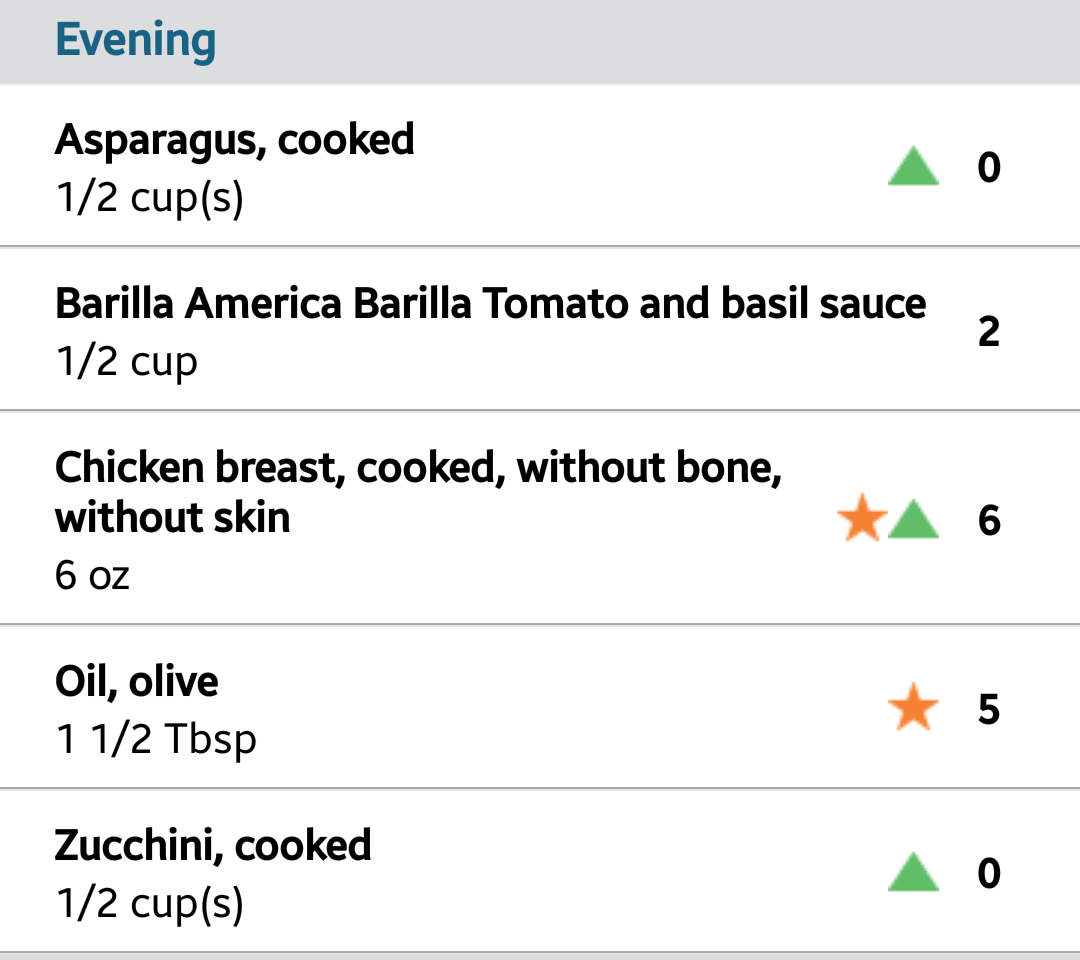This screenshot has height=960, width=1080.
Task: Tap the green triangle beside Zucchini
Action: click(x=913, y=874)
